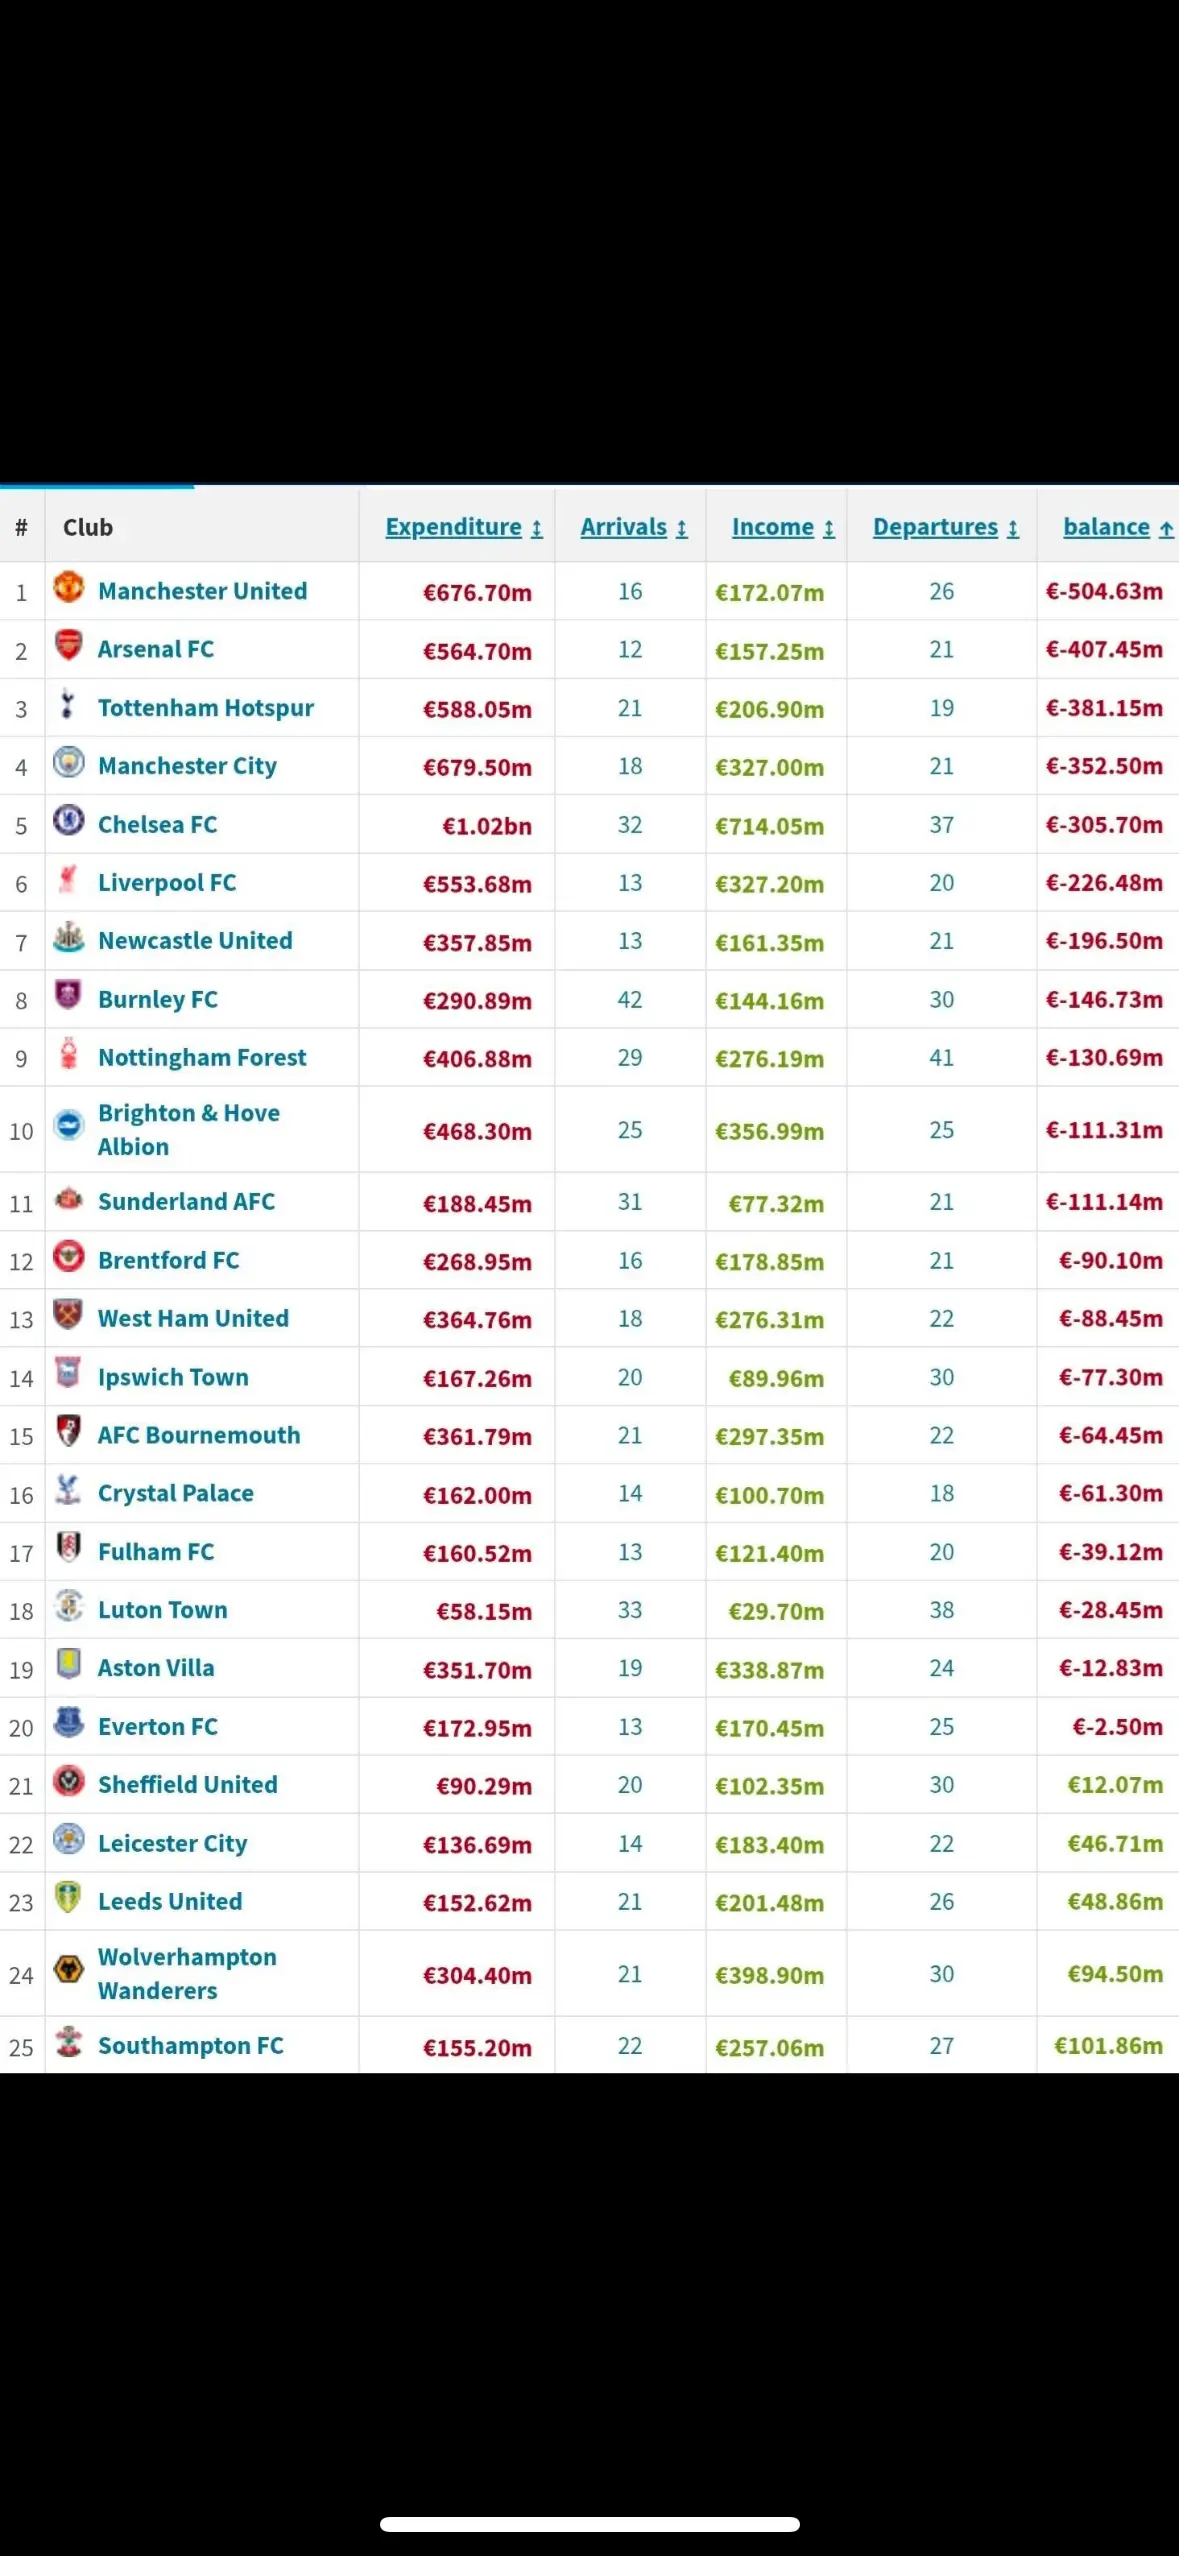Click the Manchester United club crest
The image size is (1179, 2556).
tap(68, 588)
